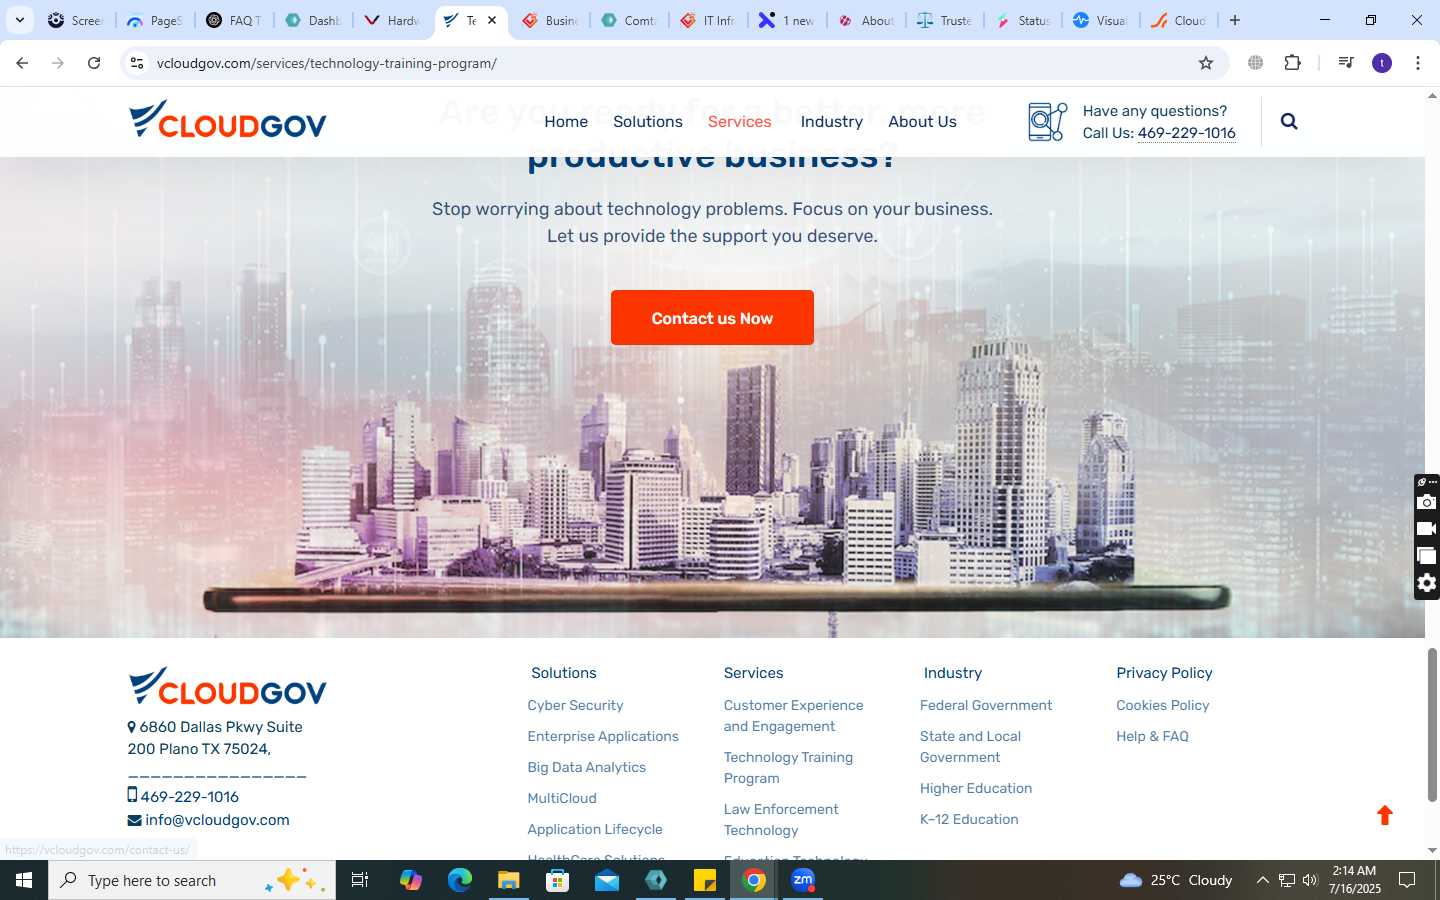Switch to the FAQ browser tab
This screenshot has height=900, width=1440.
pos(234,20)
